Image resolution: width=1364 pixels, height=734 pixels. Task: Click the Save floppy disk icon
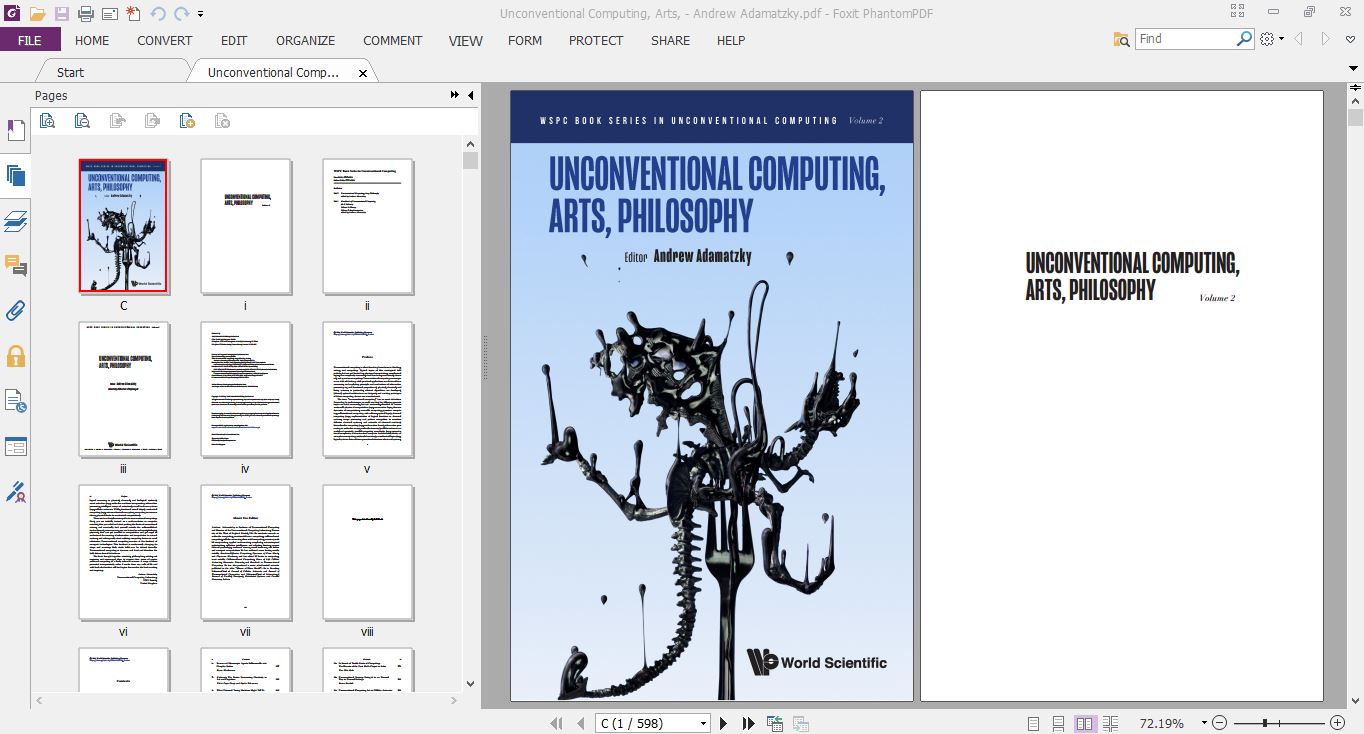62,14
